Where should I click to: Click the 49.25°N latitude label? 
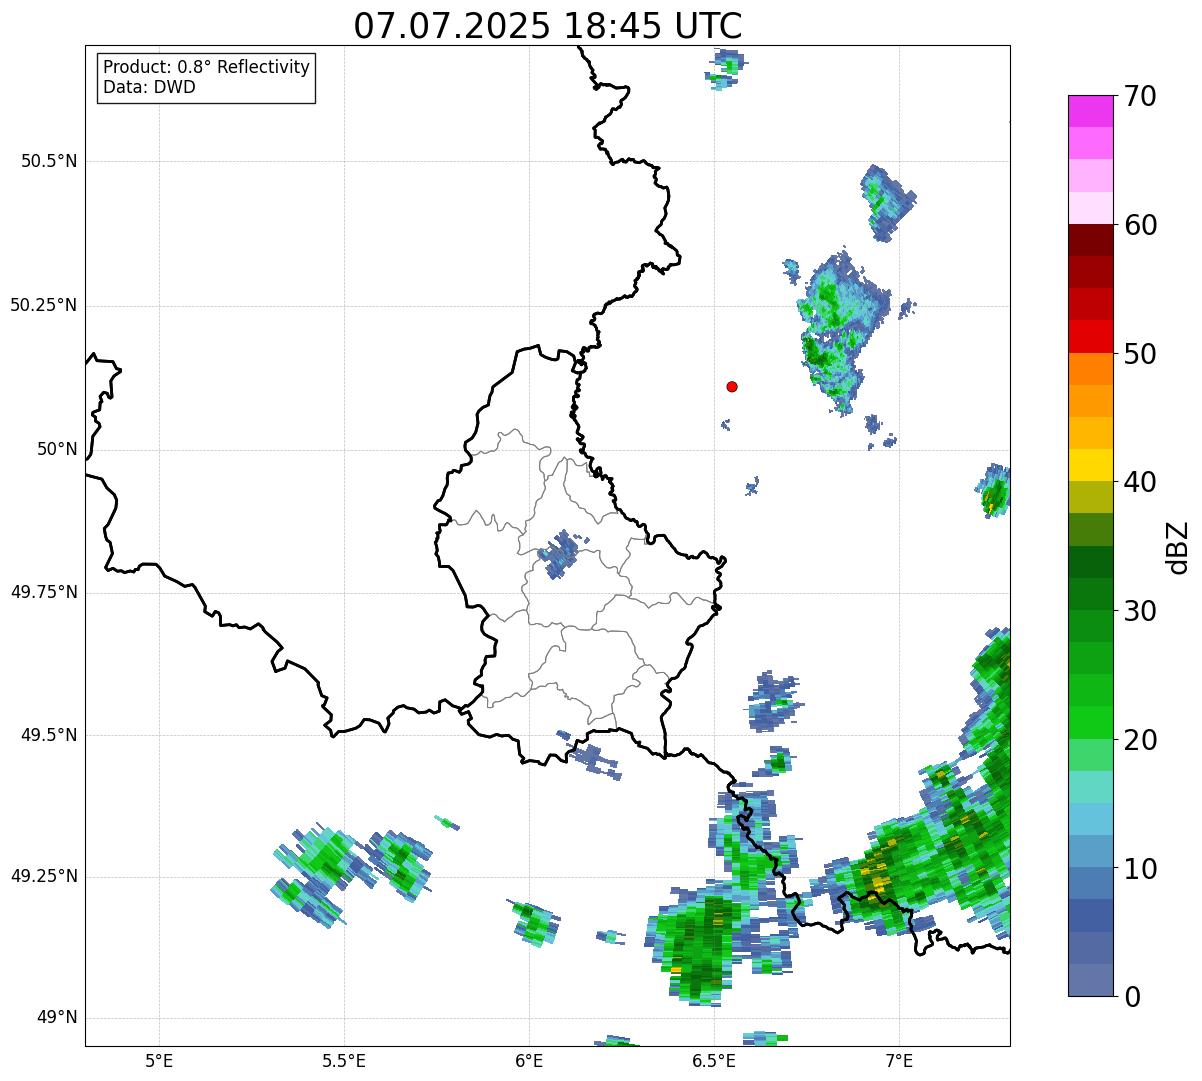[x=44, y=877]
